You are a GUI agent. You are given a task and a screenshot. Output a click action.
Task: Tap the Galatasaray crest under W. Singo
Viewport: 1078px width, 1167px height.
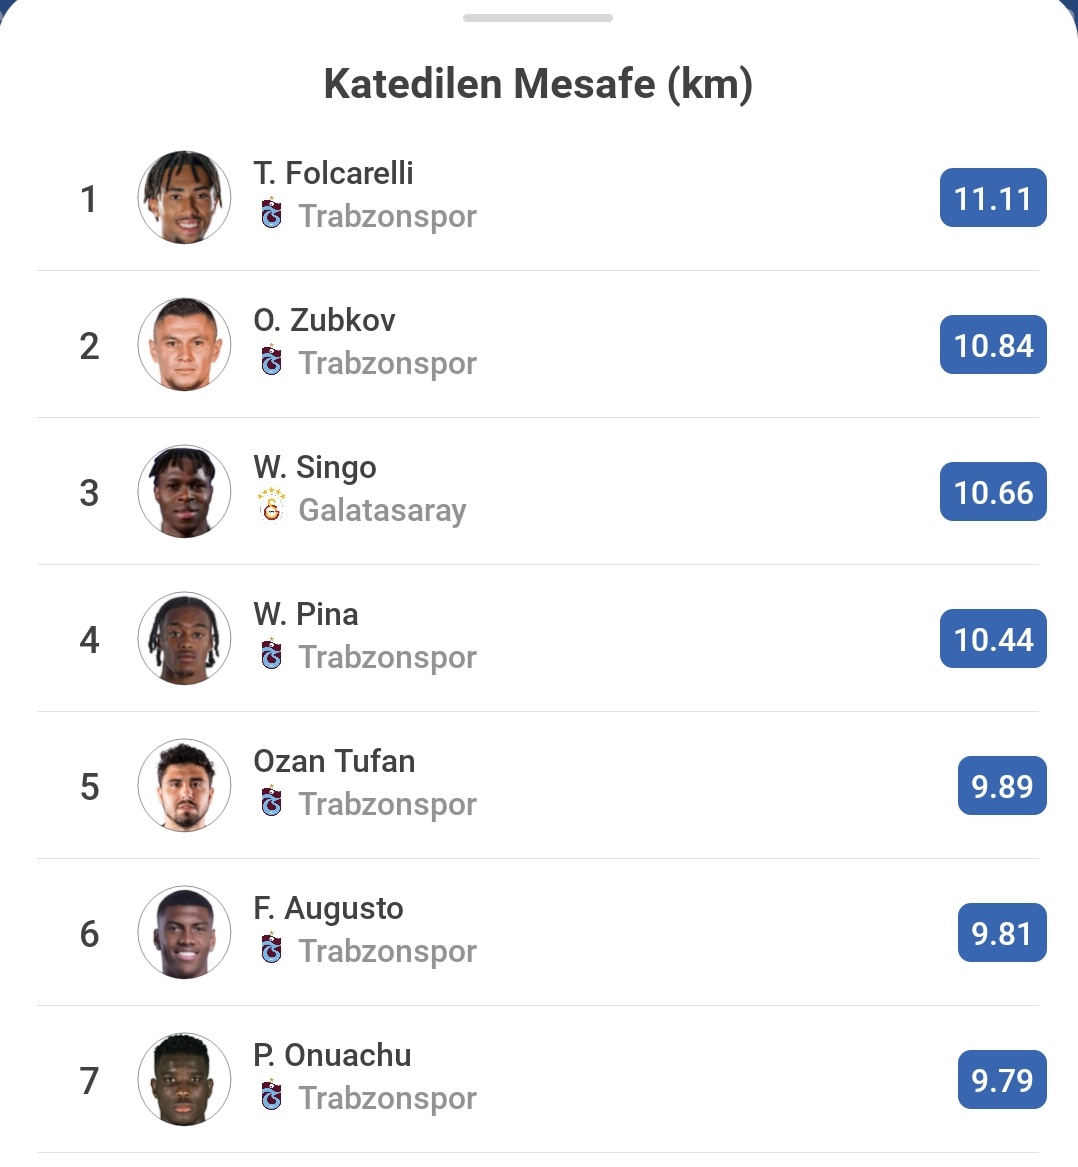click(272, 508)
